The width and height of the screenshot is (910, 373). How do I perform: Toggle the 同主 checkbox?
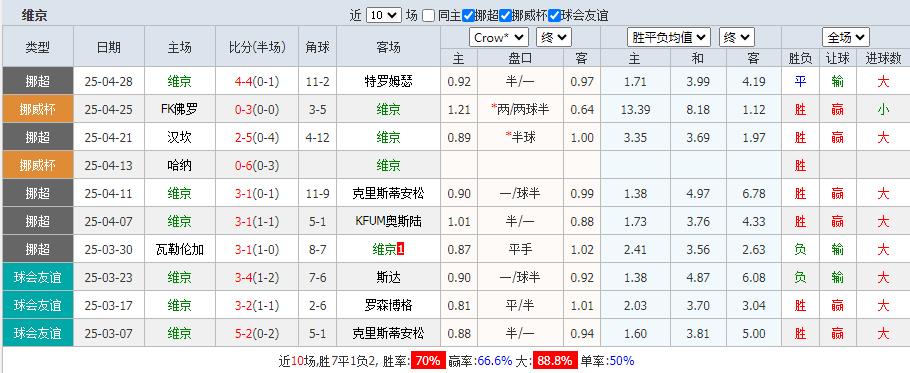coord(428,16)
